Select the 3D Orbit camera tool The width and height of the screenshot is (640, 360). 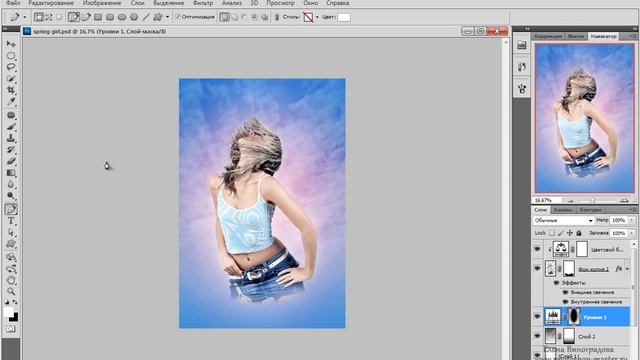point(11,269)
